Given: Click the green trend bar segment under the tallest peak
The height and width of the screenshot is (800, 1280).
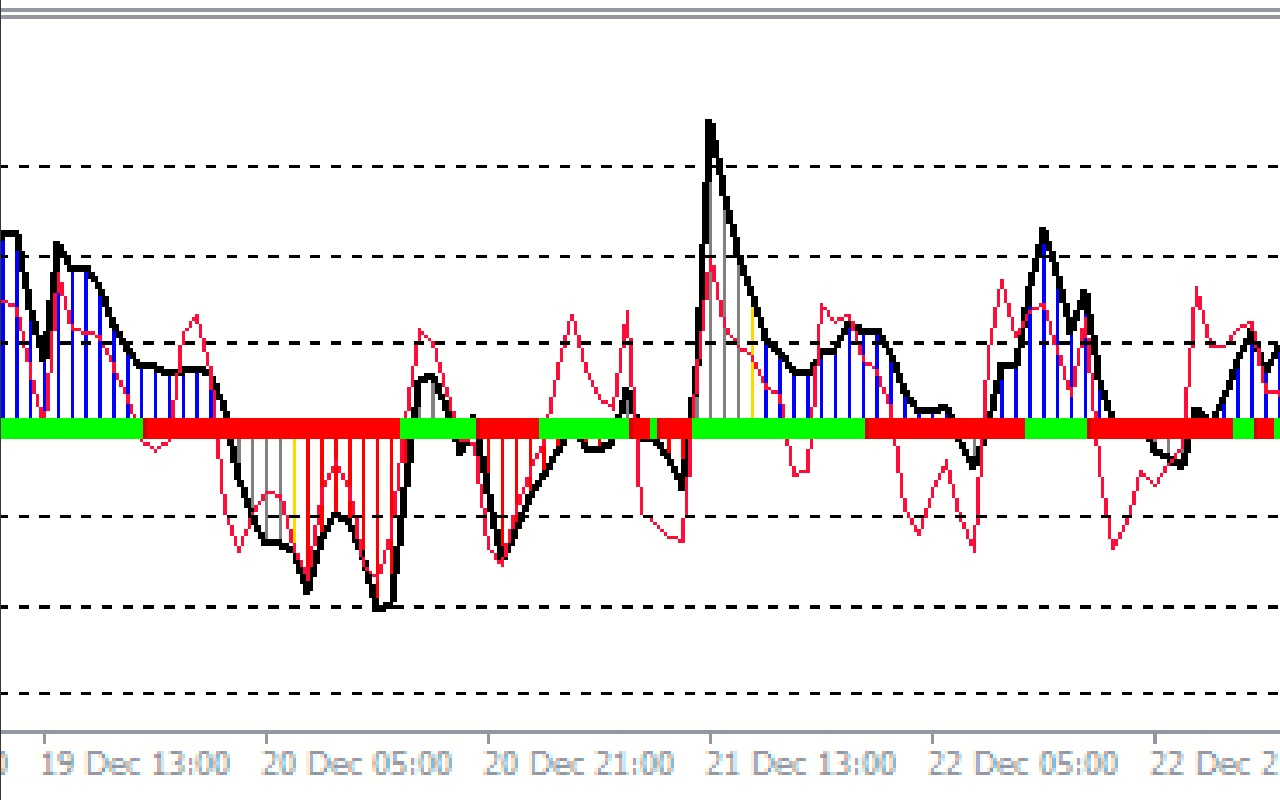Looking at the screenshot, I should click(x=778, y=428).
